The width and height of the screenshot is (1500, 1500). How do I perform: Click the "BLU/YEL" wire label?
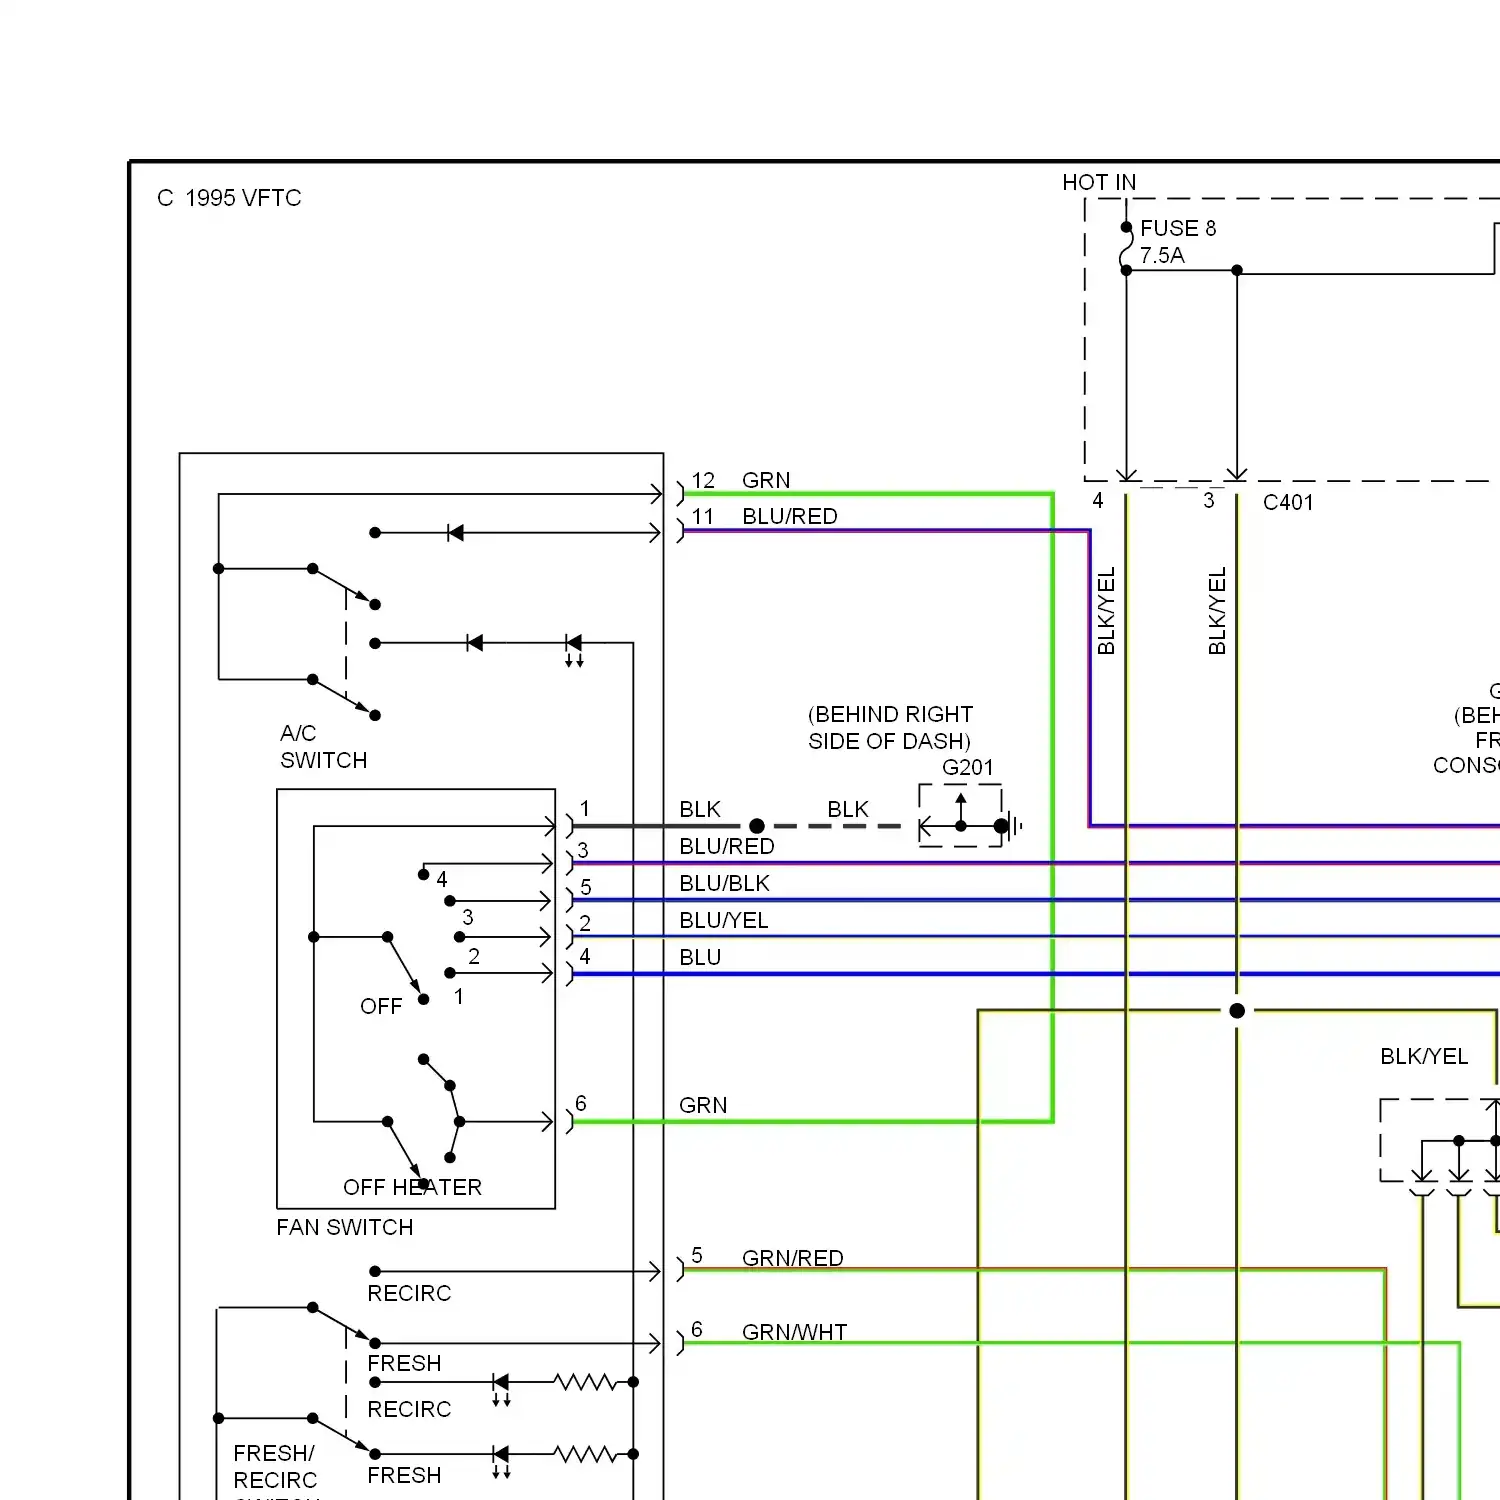click(x=724, y=920)
